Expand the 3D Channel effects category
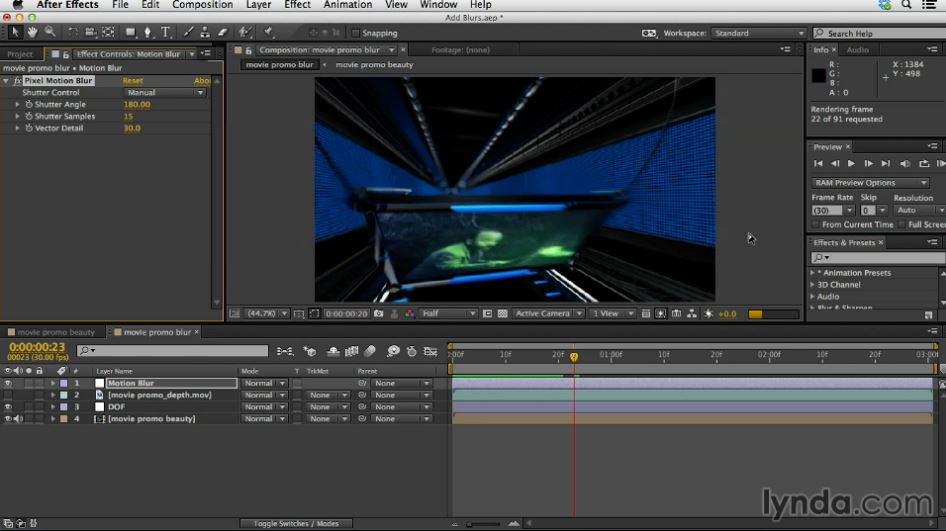 [812, 285]
